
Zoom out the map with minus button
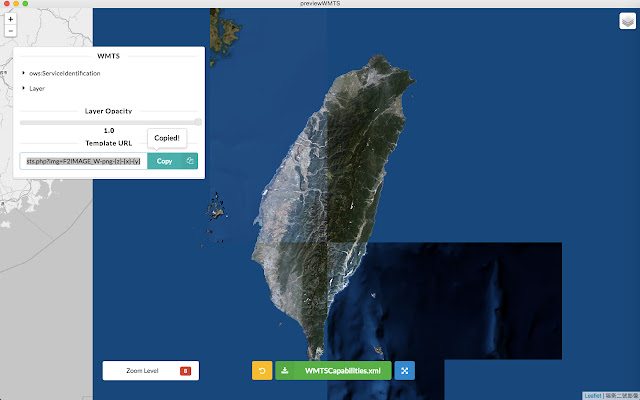tap(11, 31)
